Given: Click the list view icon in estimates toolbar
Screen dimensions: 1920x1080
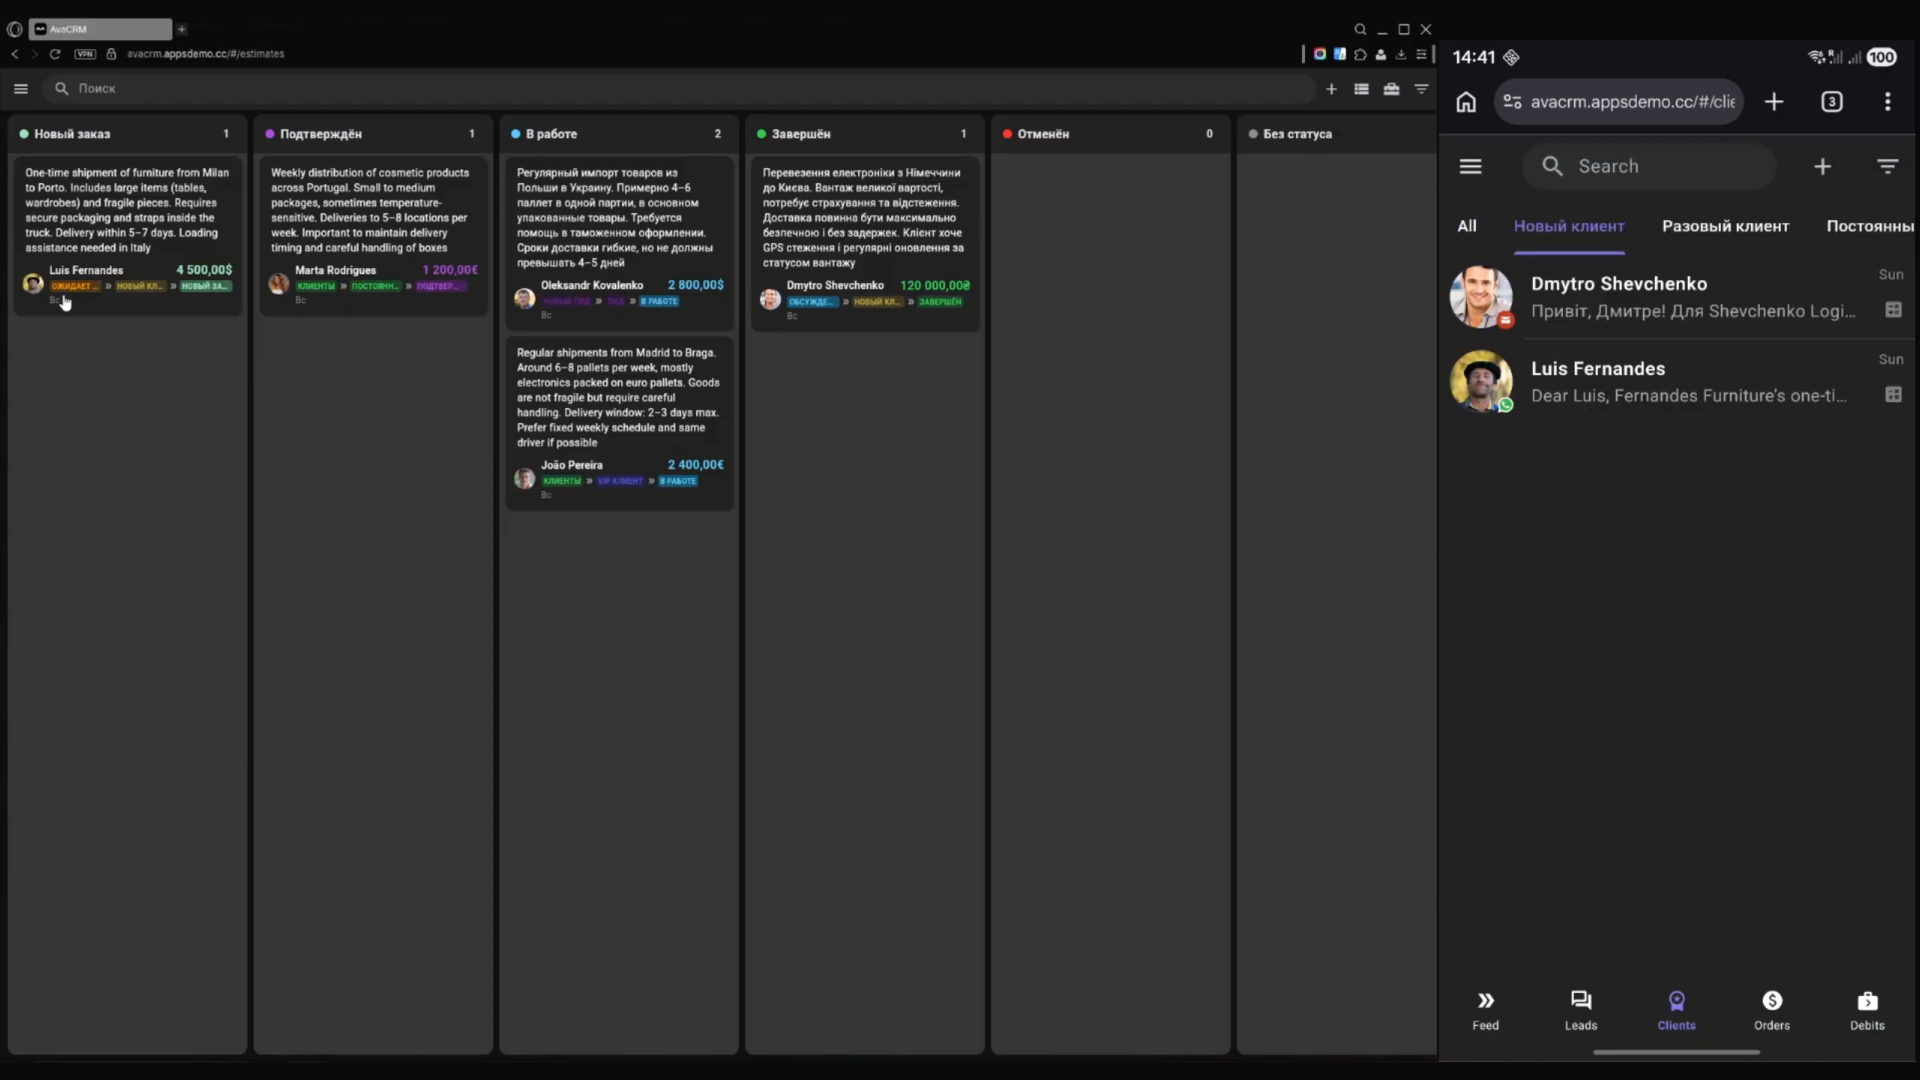Looking at the screenshot, I should (x=1361, y=89).
